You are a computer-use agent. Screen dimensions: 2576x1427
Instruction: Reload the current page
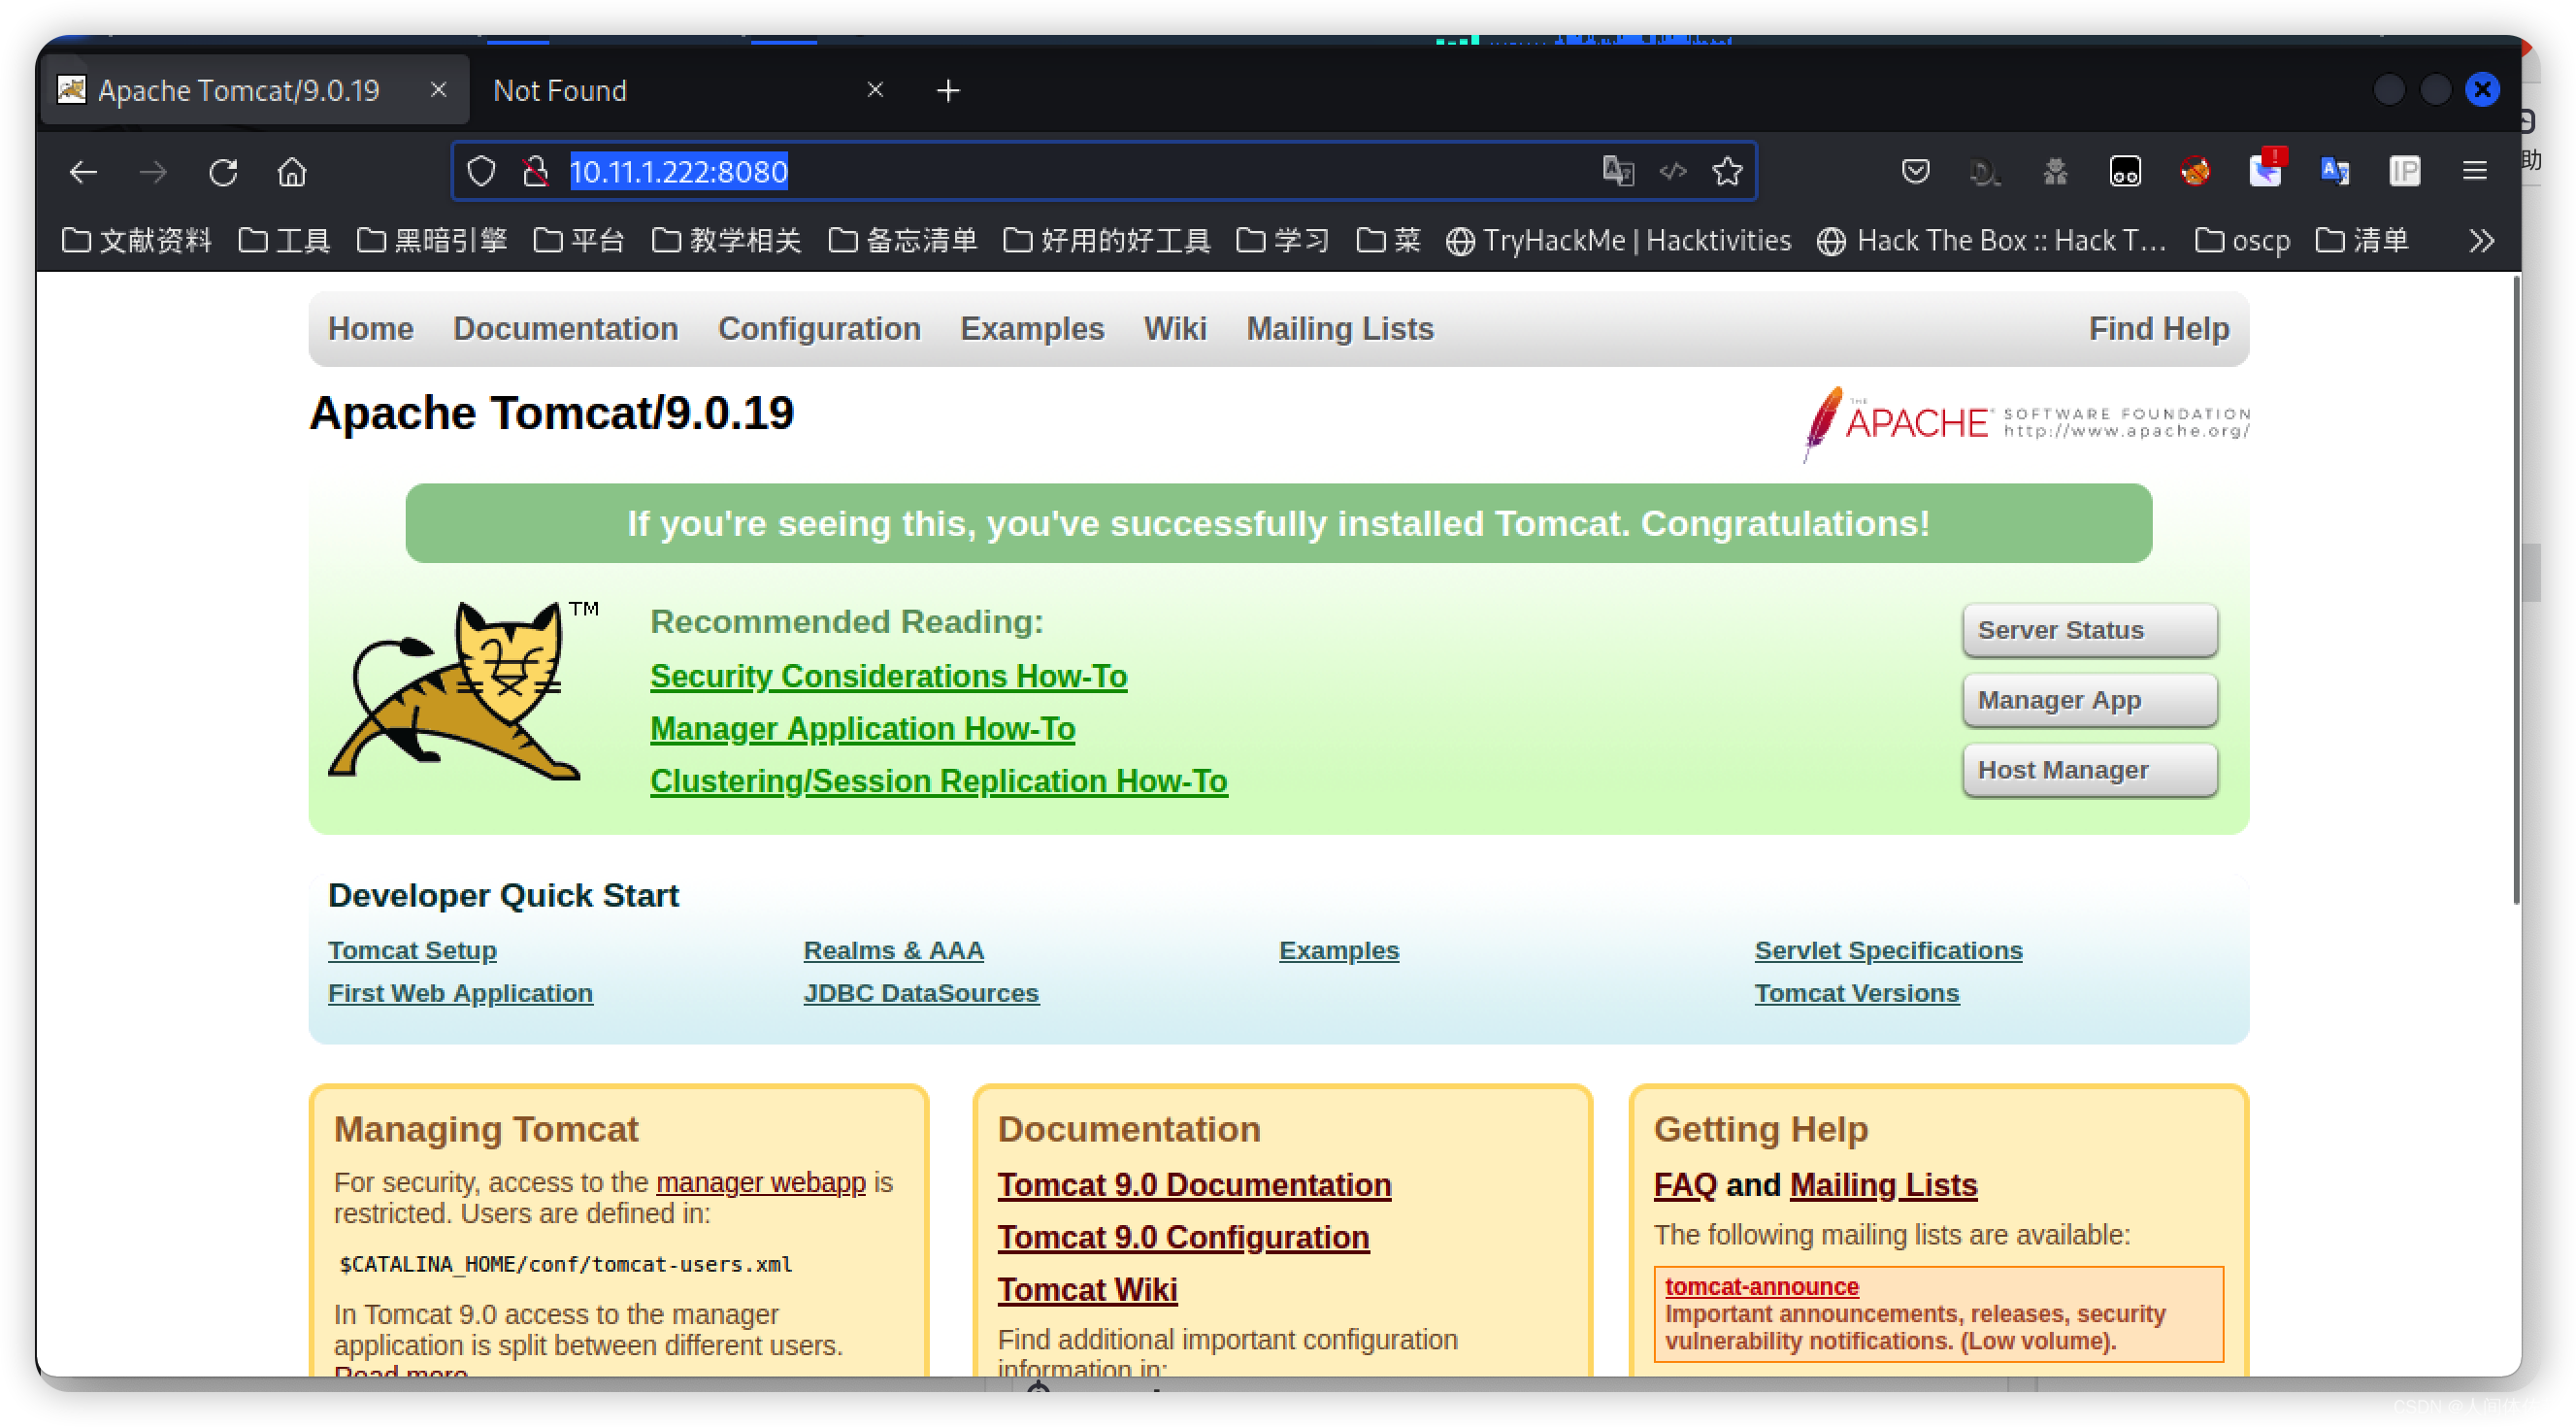tap(223, 172)
